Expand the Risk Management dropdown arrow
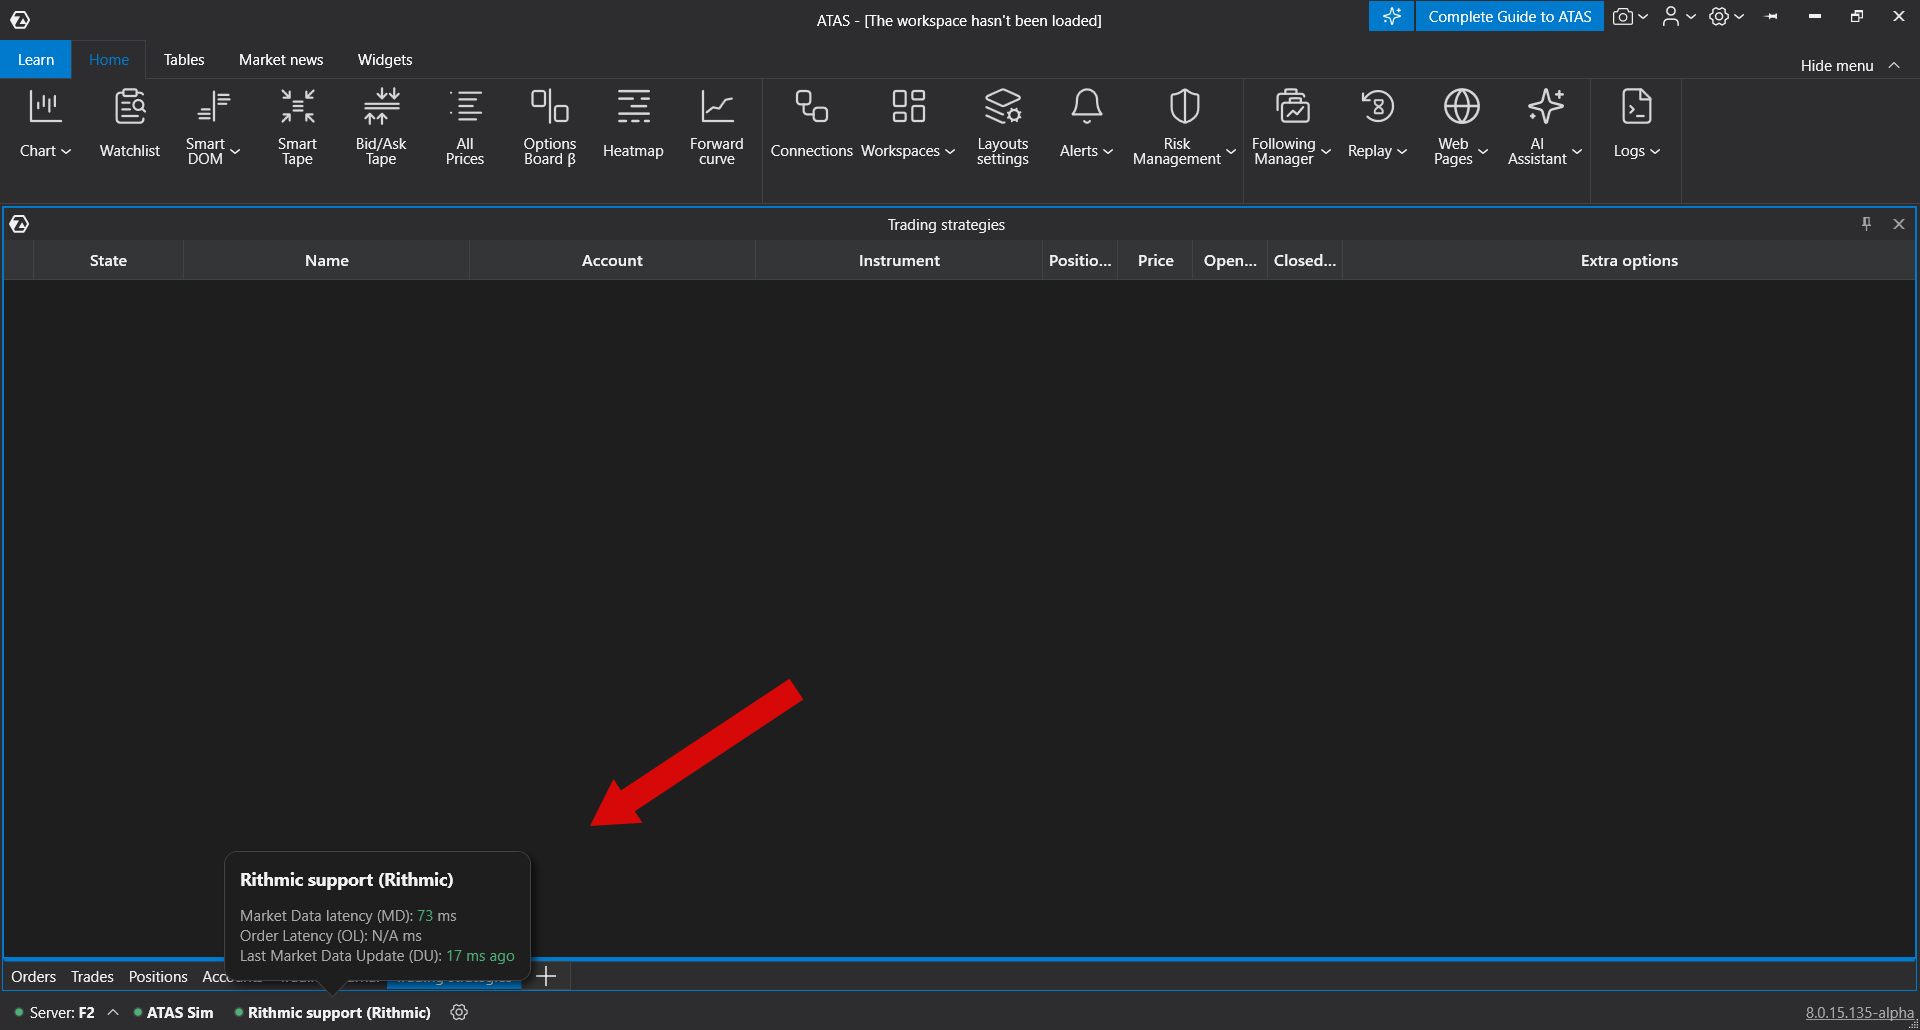The height and width of the screenshot is (1030, 1920). click(x=1231, y=152)
